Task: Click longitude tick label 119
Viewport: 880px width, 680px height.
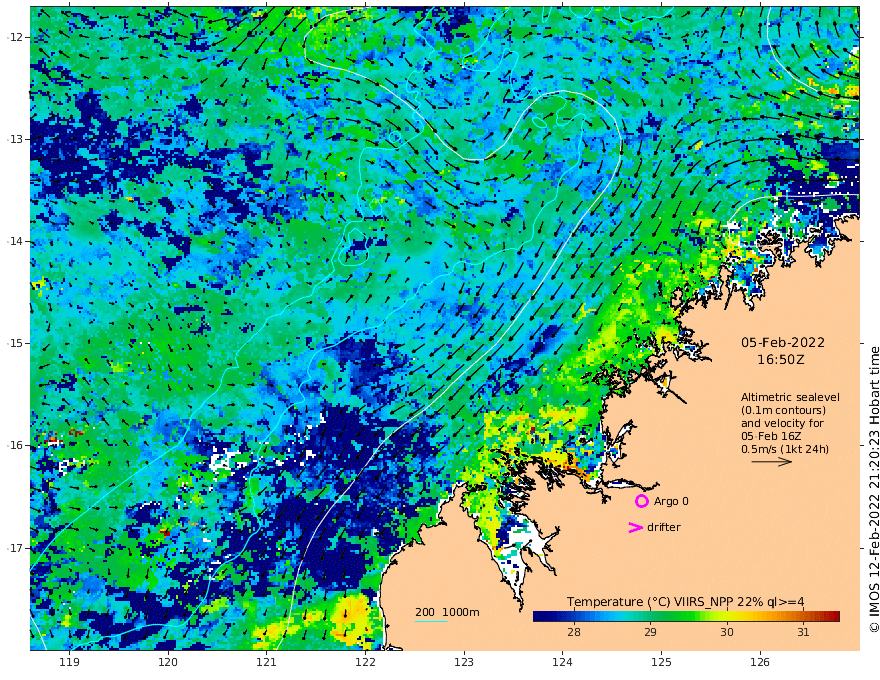Action: pos(69,663)
